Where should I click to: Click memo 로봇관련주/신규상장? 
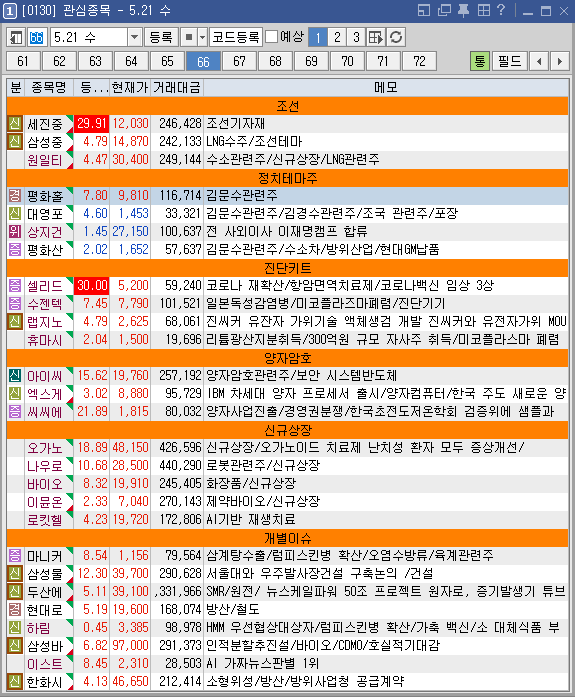(263, 465)
